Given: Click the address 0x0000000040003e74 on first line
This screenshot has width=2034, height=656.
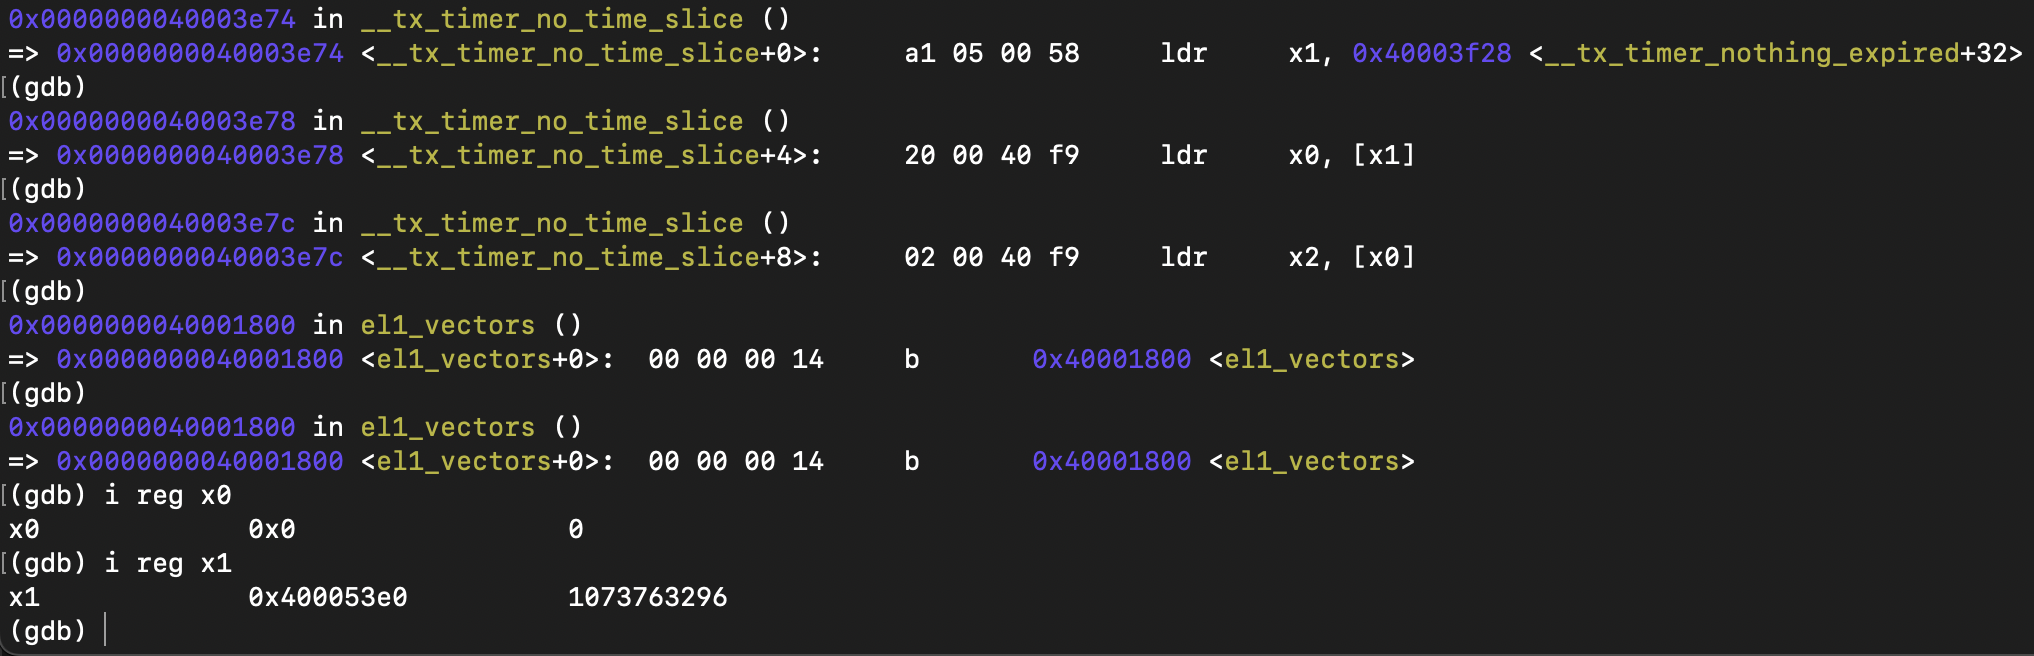Looking at the screenshot, I should pos(152,19).
